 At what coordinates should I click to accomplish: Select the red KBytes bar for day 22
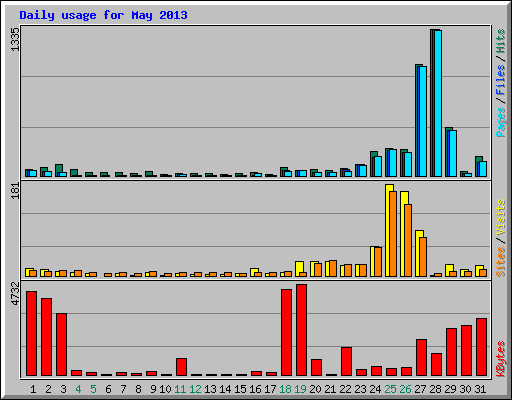click(346, 361)
